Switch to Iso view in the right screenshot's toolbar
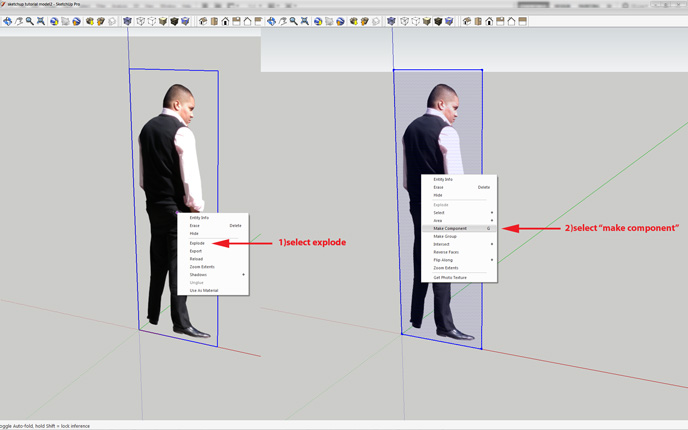Screen dimensions: 688x430 [x=467, y=21]
